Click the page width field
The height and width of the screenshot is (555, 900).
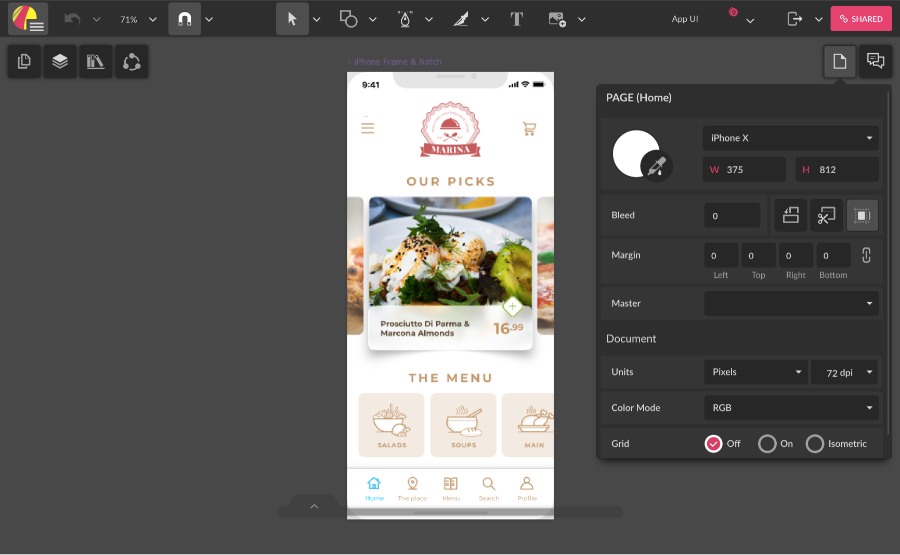coord(745,169)
